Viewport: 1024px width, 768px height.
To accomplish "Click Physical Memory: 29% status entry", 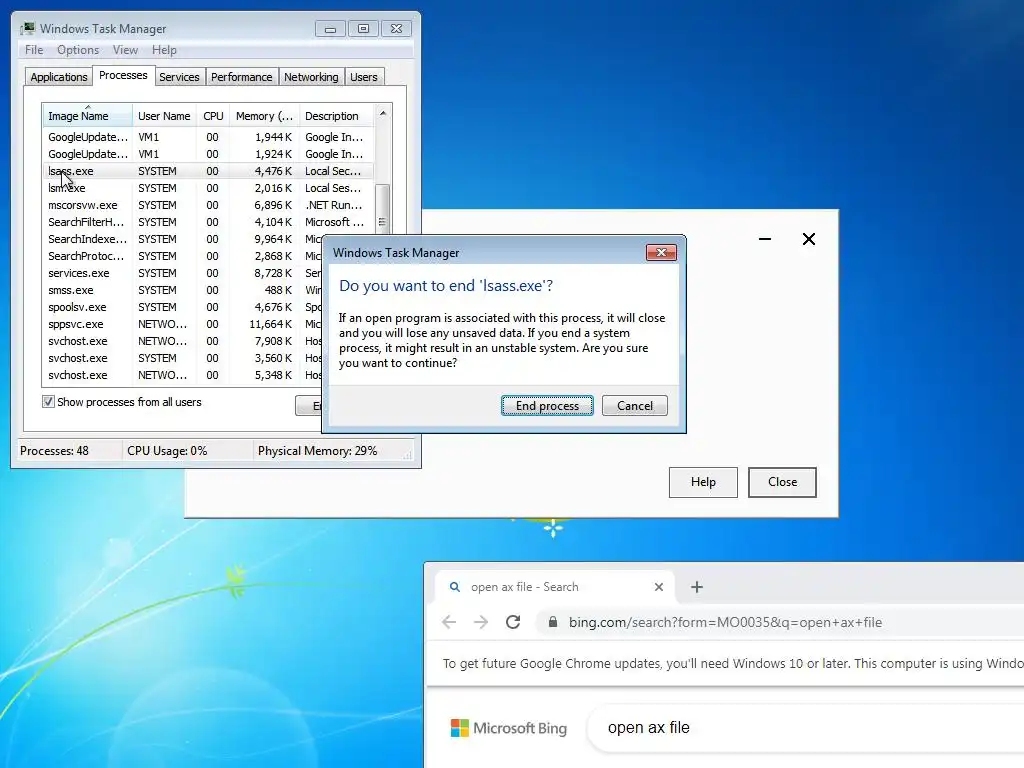I will (317, 451).
